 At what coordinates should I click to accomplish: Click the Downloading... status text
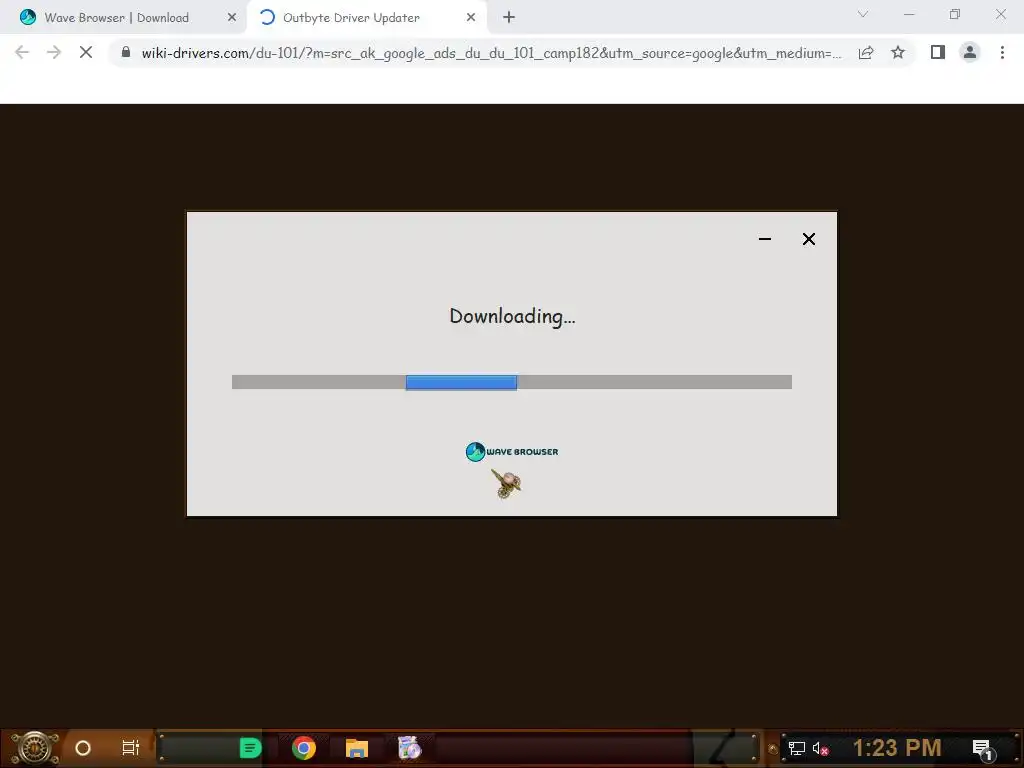[x=512, y=316]
